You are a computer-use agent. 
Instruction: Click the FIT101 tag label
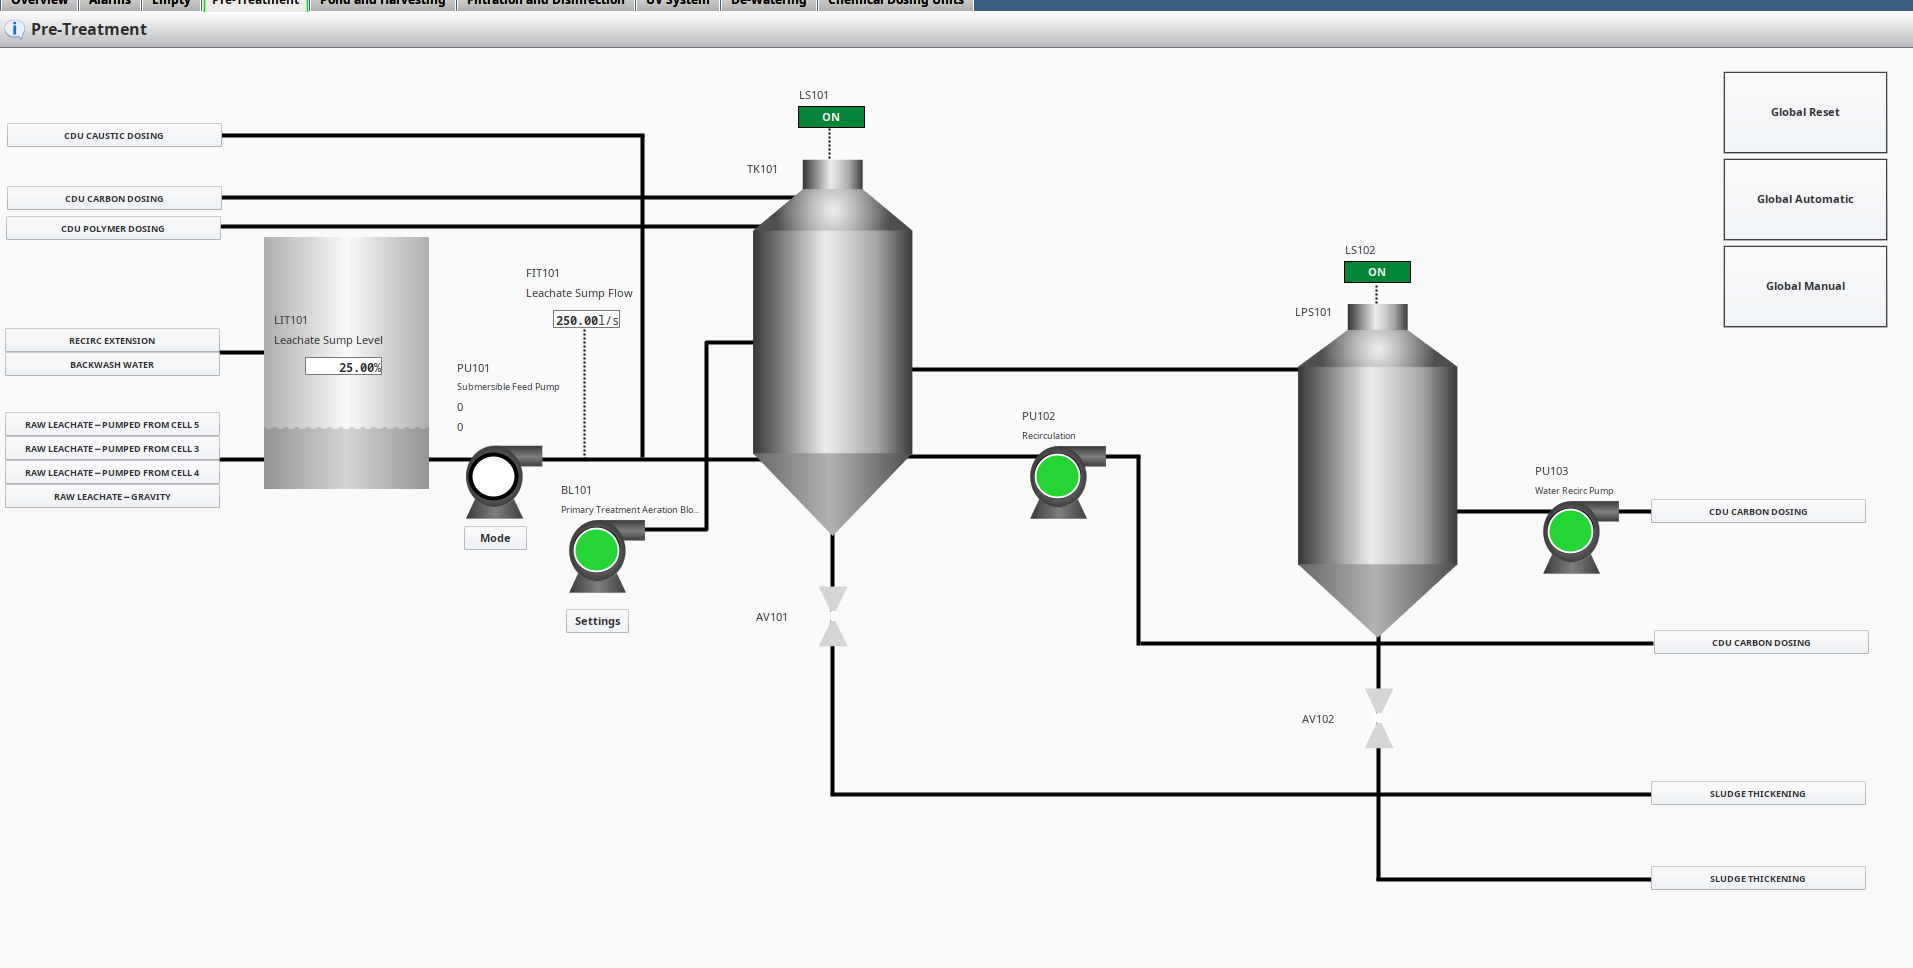tap(543, 273)
